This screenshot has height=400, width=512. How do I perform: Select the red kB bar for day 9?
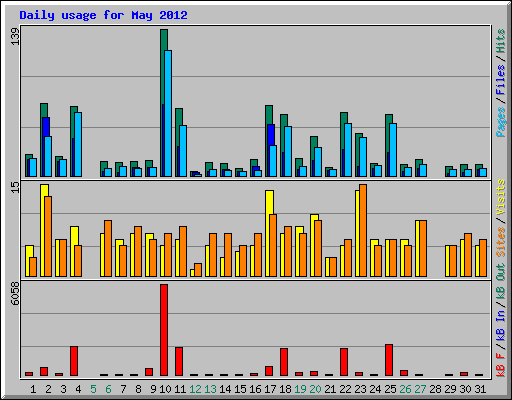point(149,372)
